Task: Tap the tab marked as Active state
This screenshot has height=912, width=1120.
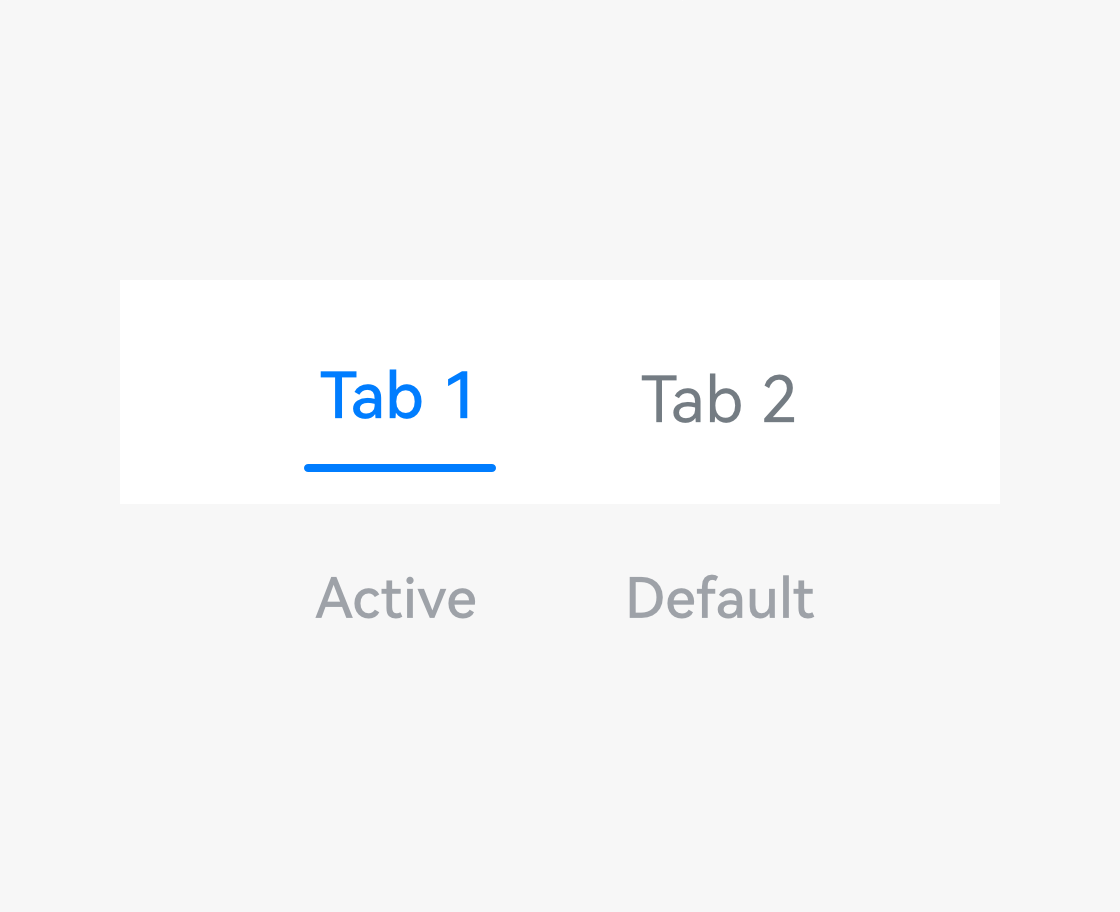Action: click(398, 396)
